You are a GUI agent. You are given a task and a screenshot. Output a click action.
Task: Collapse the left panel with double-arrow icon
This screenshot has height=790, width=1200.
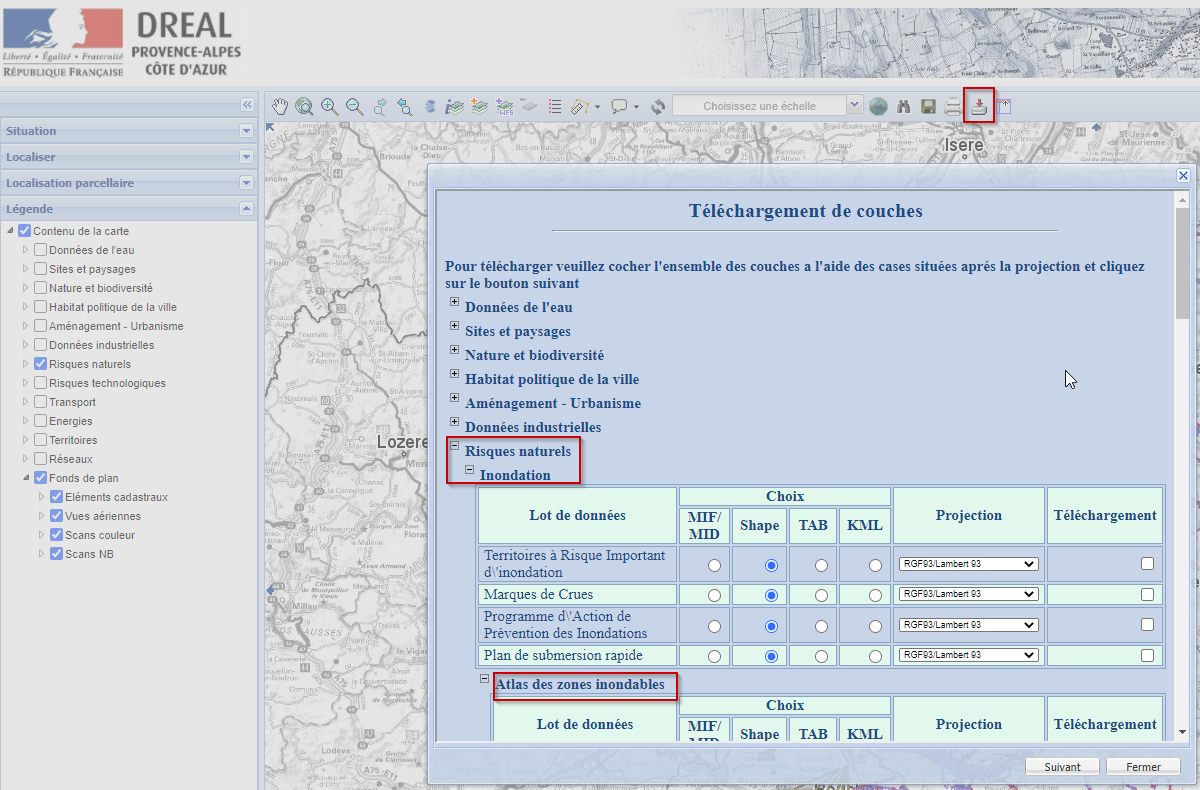(247, 105)
